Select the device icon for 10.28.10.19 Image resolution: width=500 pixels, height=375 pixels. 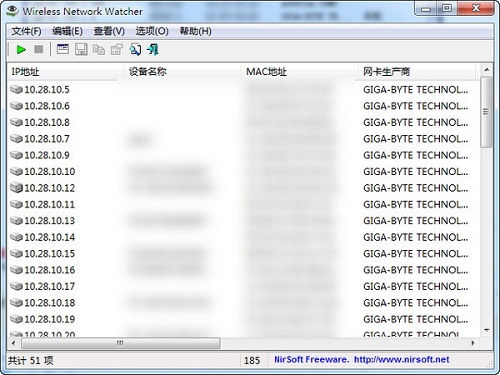click(16, 319)
